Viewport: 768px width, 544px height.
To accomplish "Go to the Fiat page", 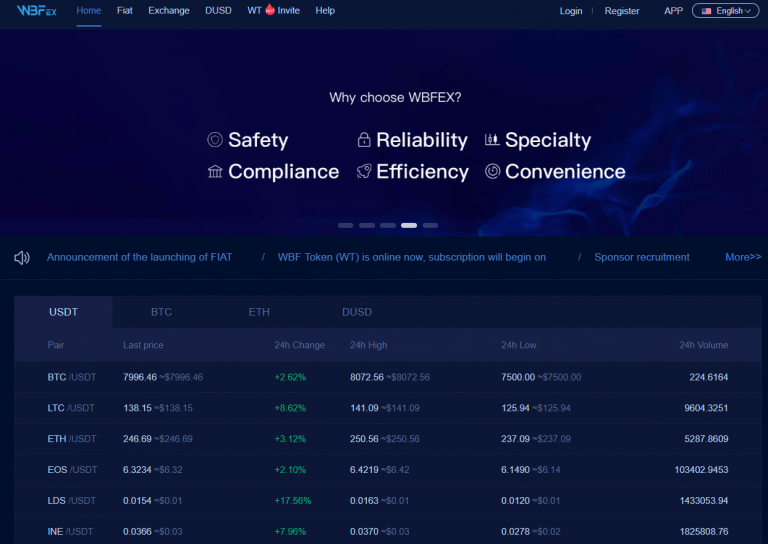I will pos(124,11).
